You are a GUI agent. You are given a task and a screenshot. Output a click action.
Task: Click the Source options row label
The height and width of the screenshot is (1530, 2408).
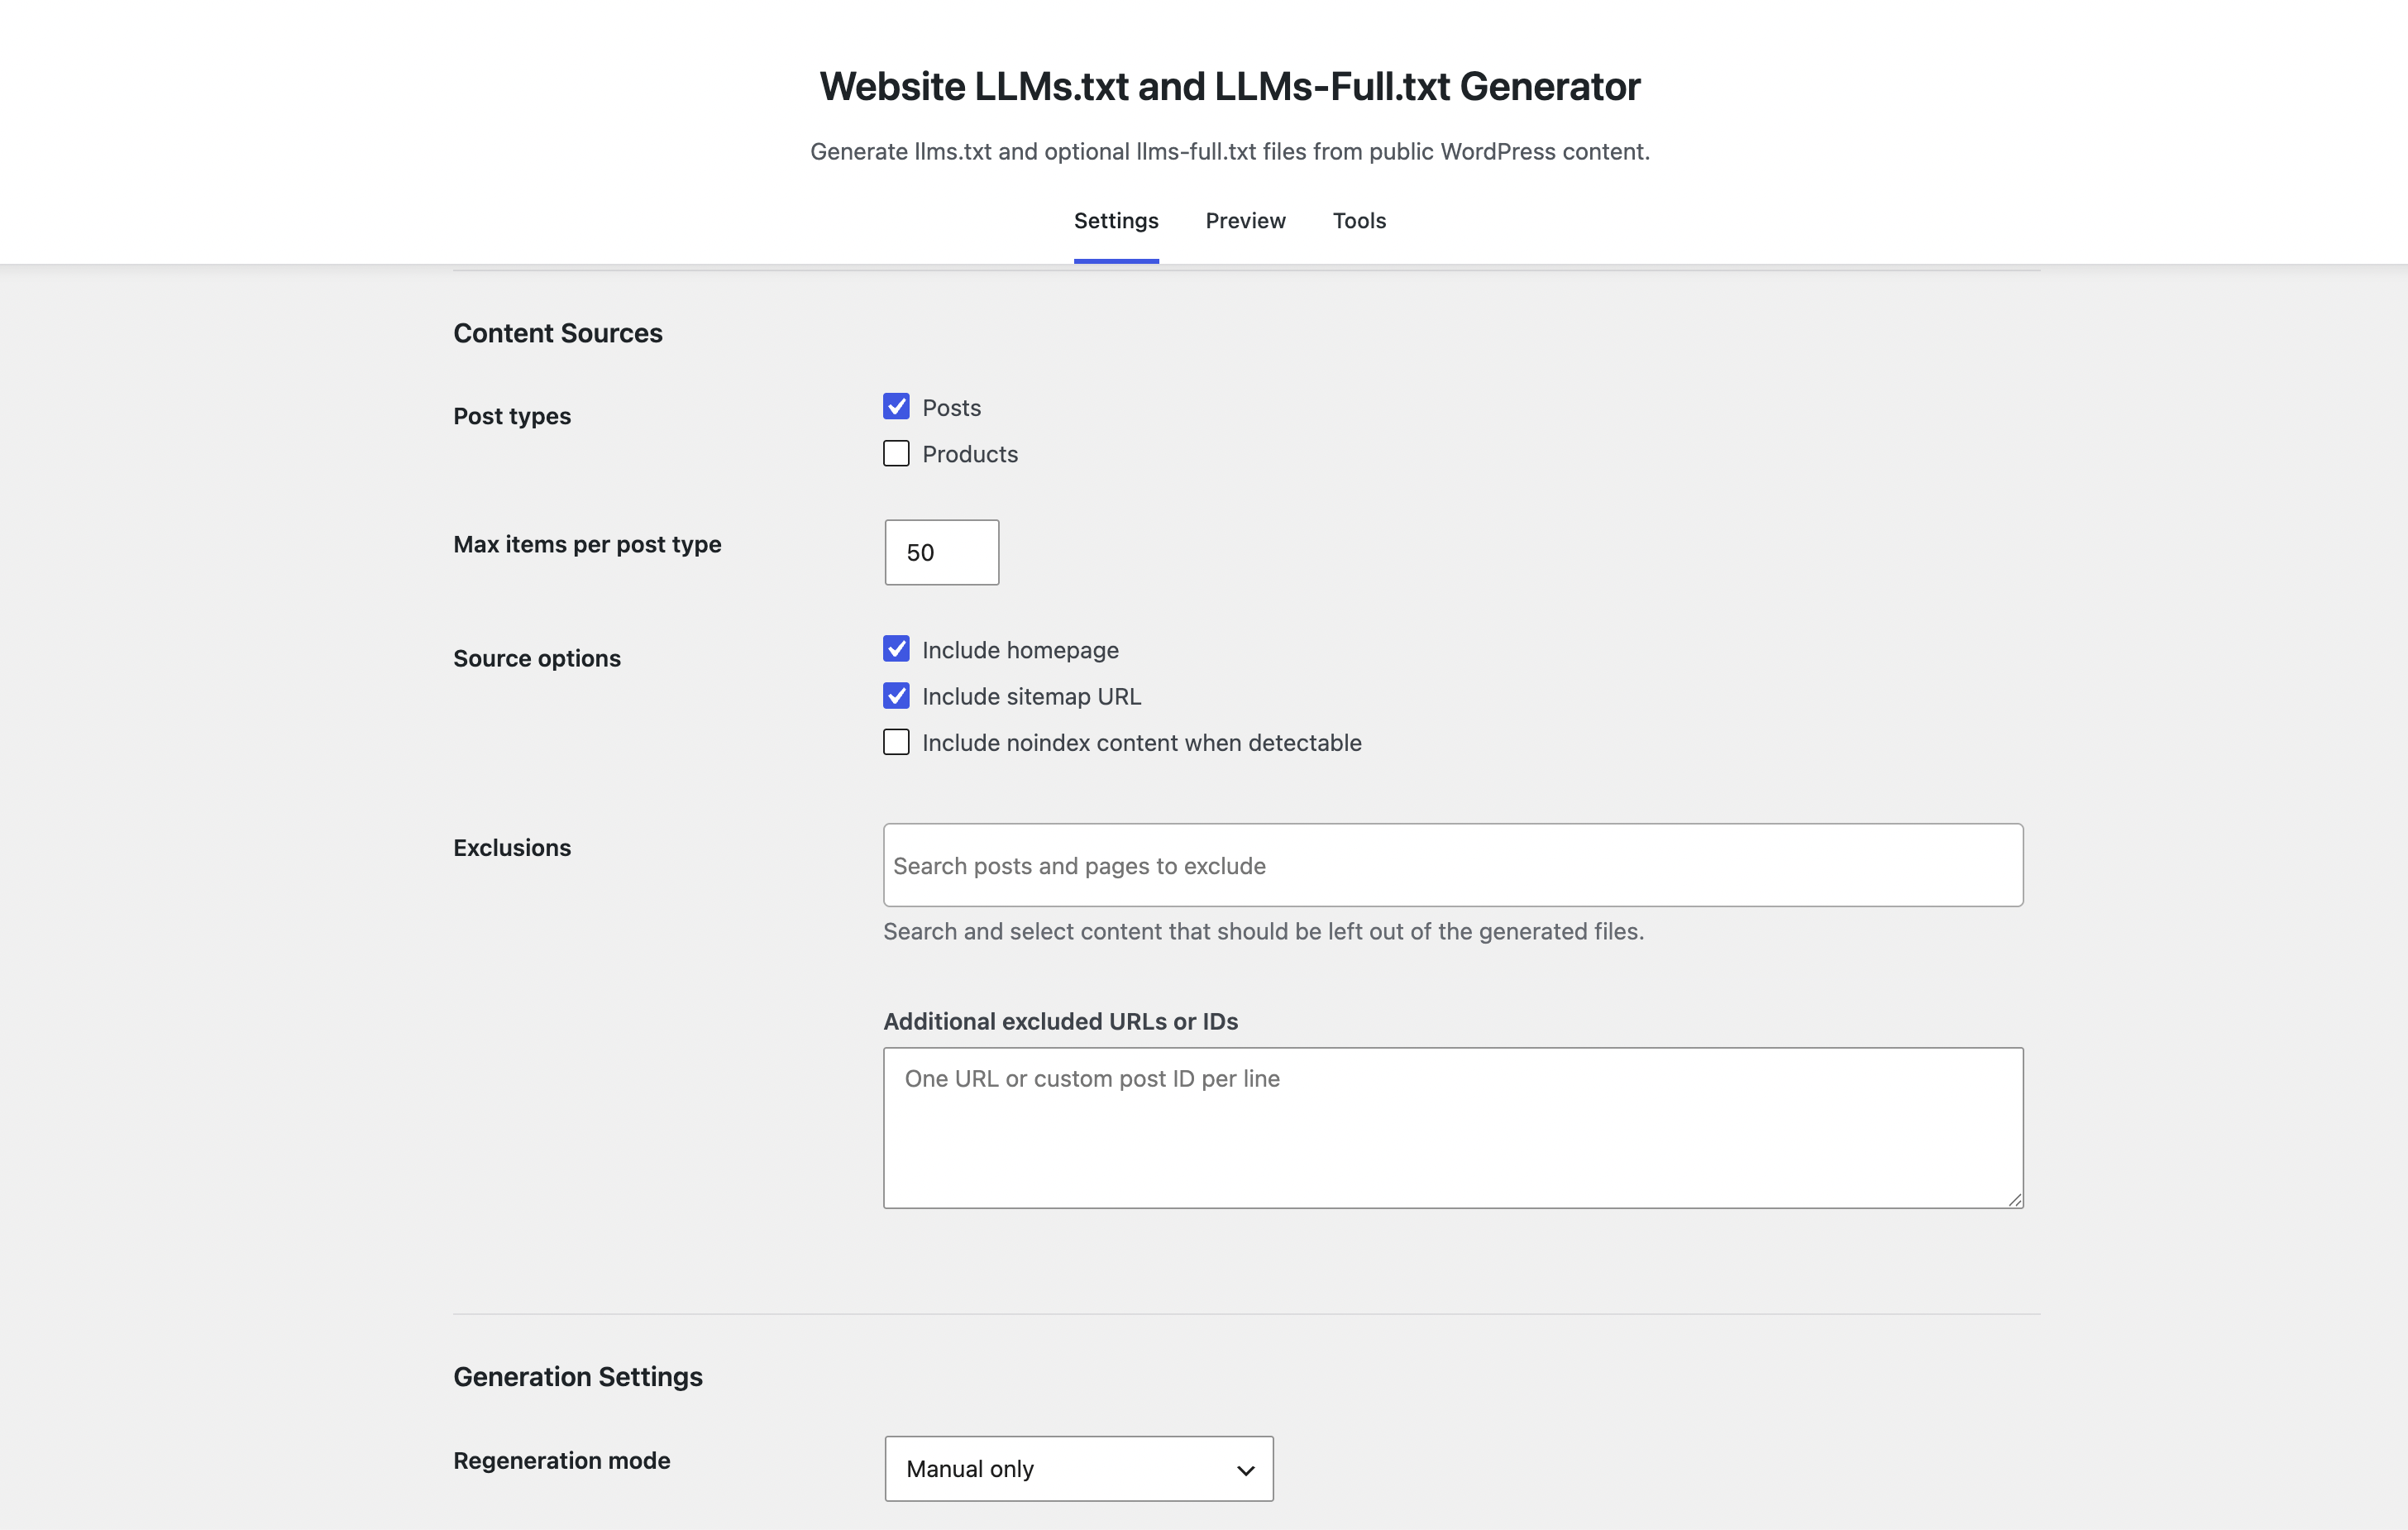pos(537,659)
